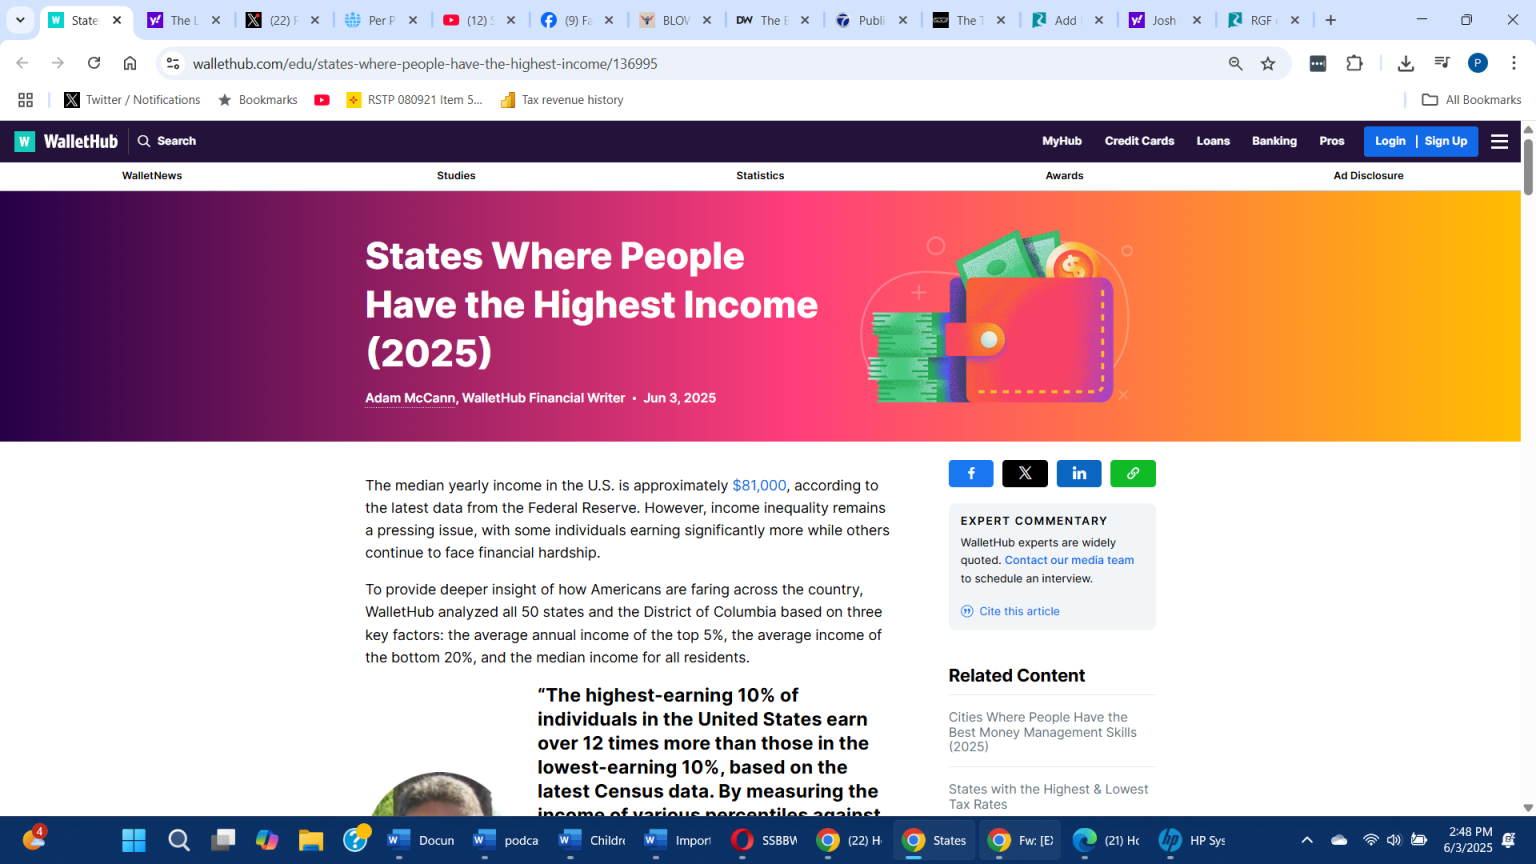The width and height of the screenshot is (1536, 864).
Task: Reload the page
Action: point(94,63)
